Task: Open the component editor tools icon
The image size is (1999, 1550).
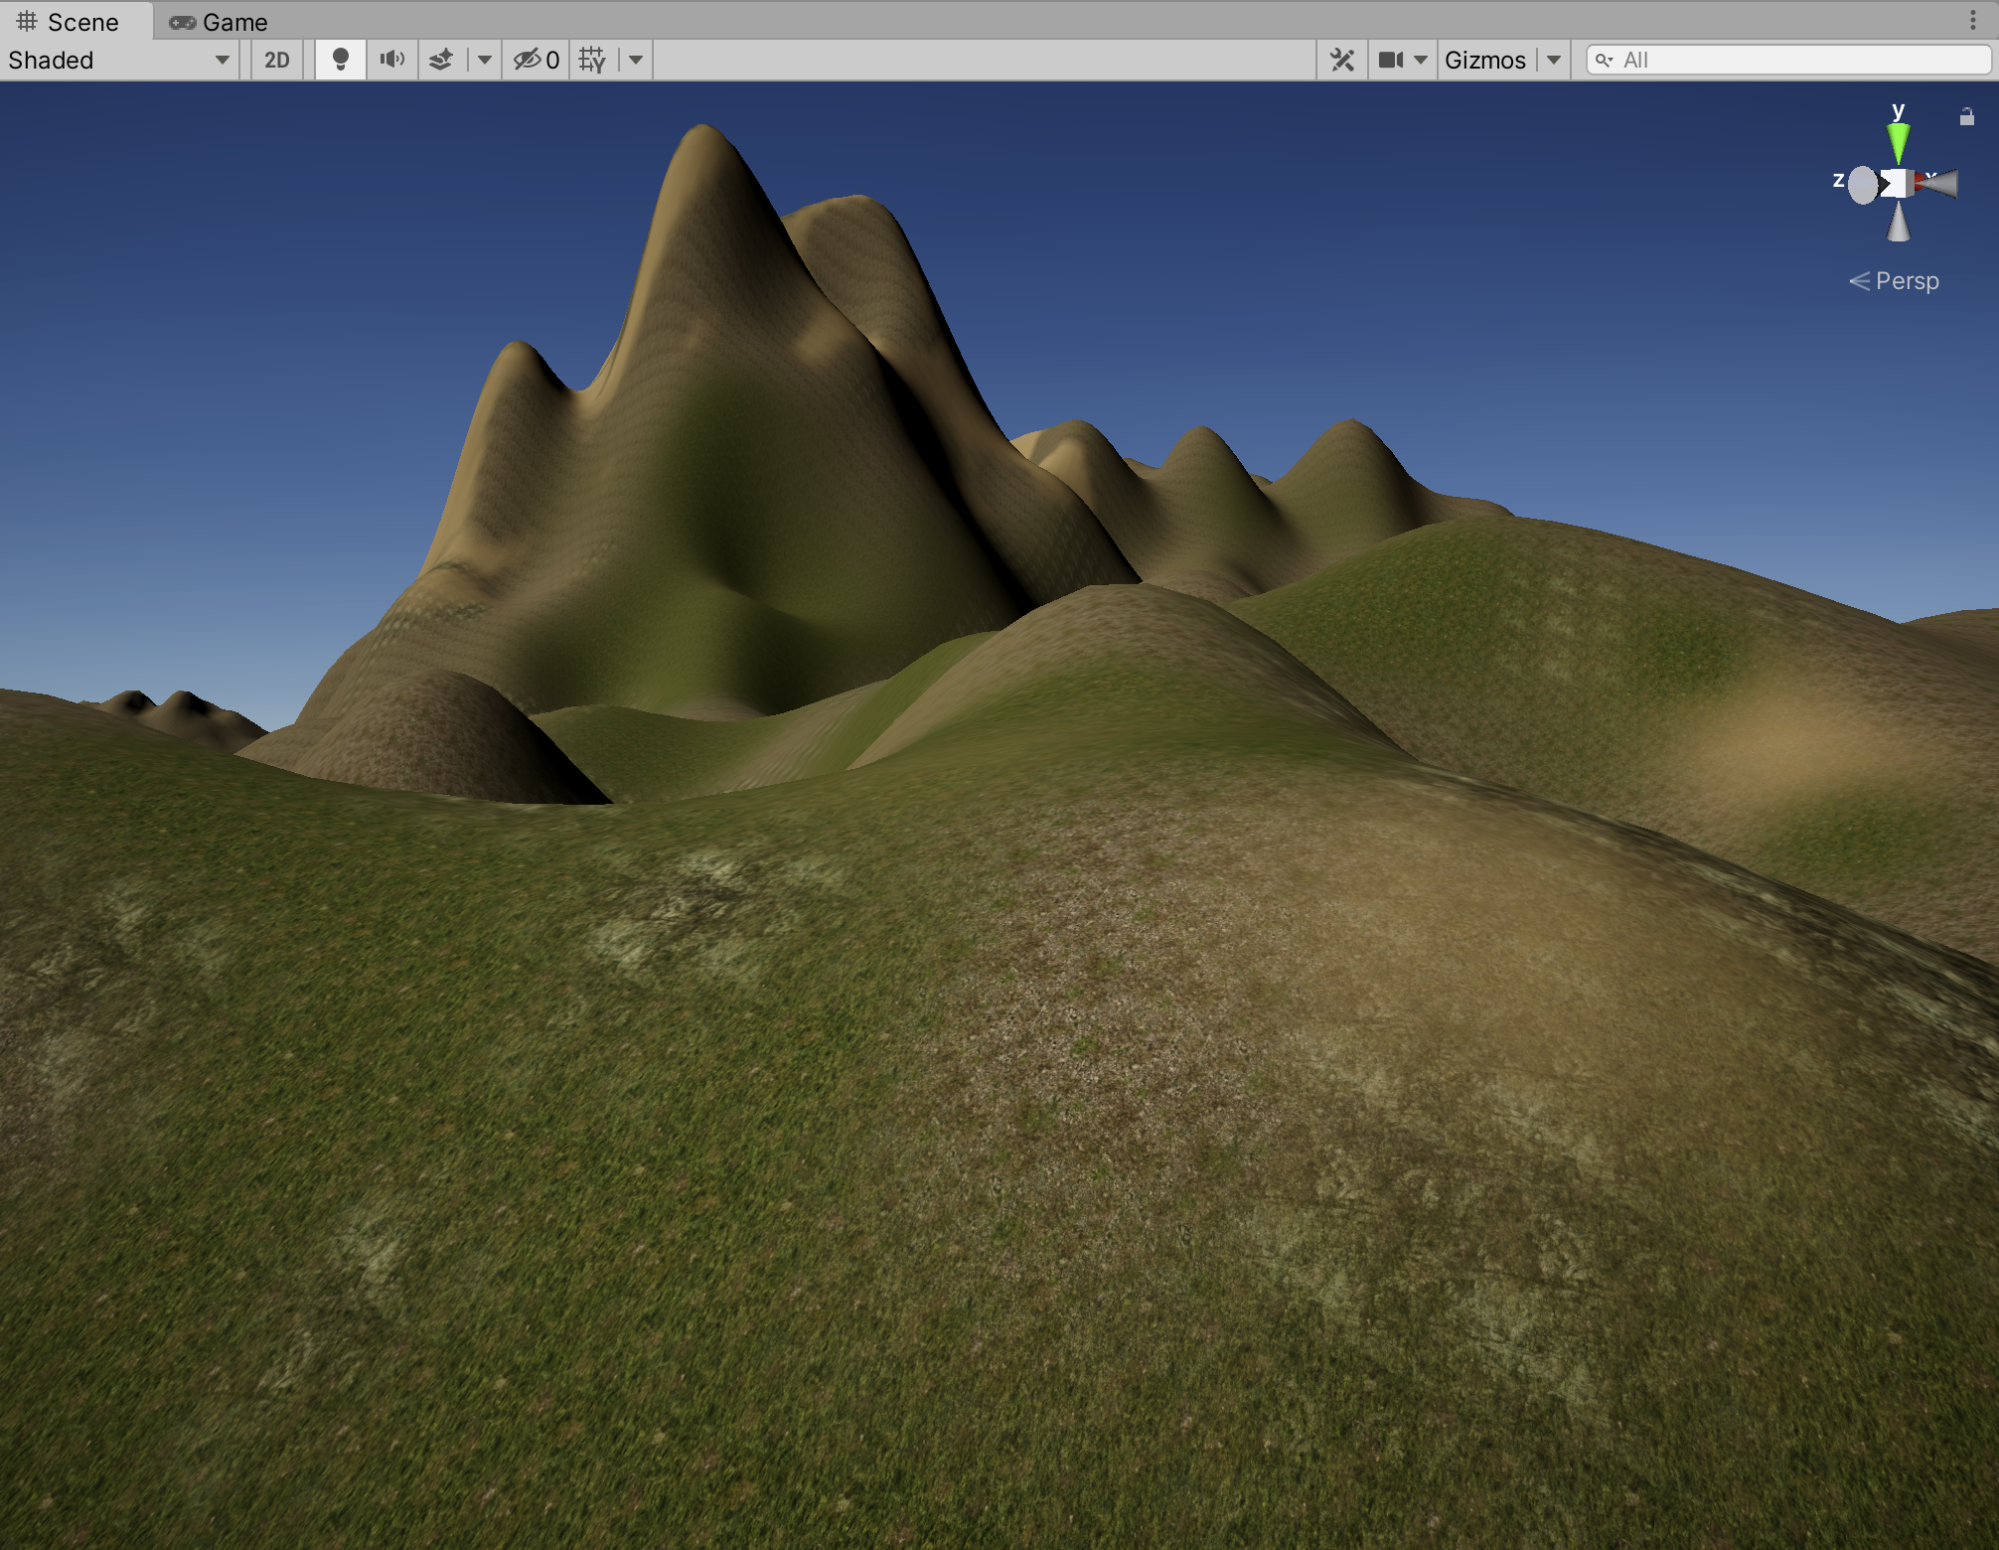Action: tap(1342, 60)
